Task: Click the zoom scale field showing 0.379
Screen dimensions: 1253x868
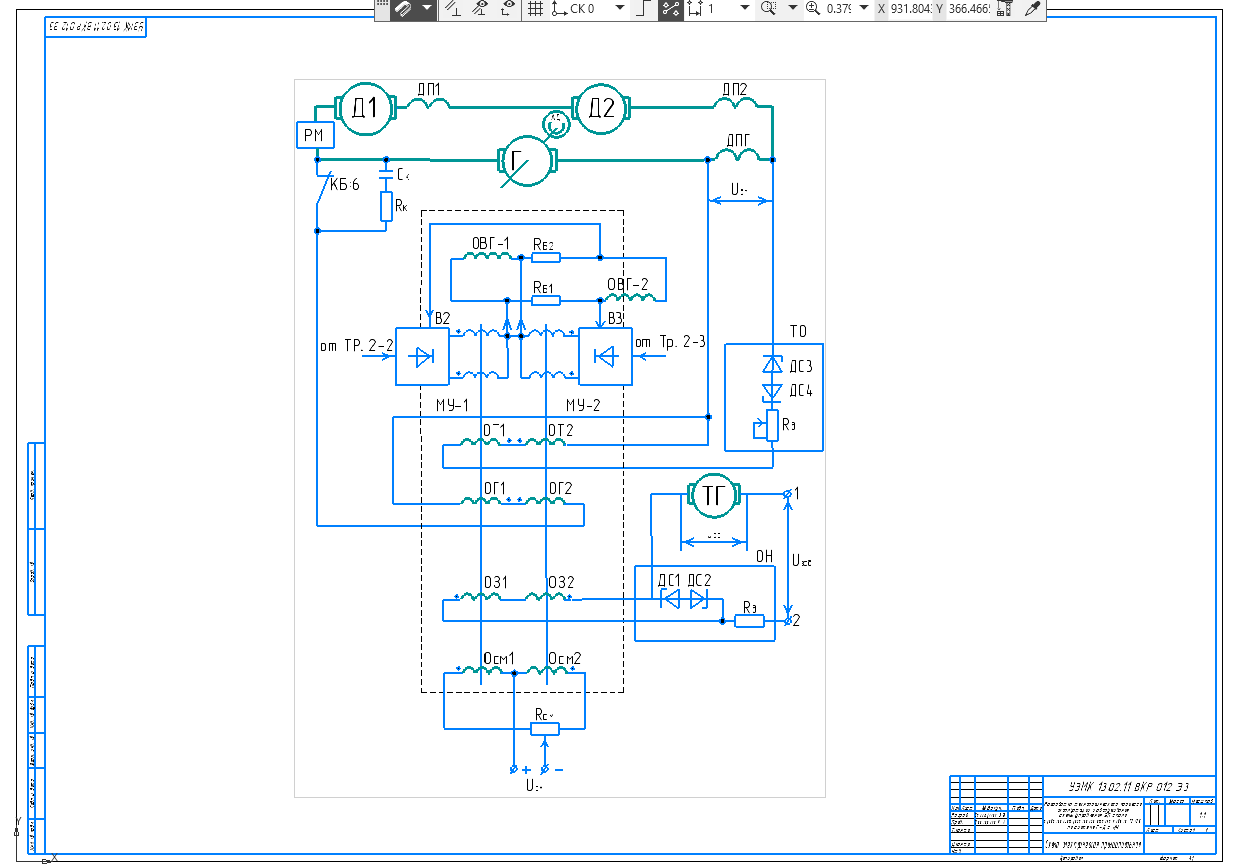Action: click(839, 9)
